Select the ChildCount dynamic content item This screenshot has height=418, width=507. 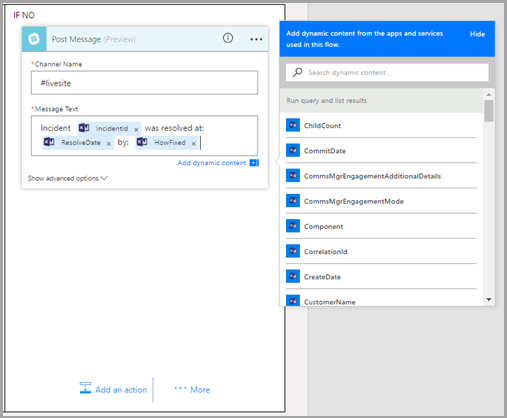pos(381,126)
